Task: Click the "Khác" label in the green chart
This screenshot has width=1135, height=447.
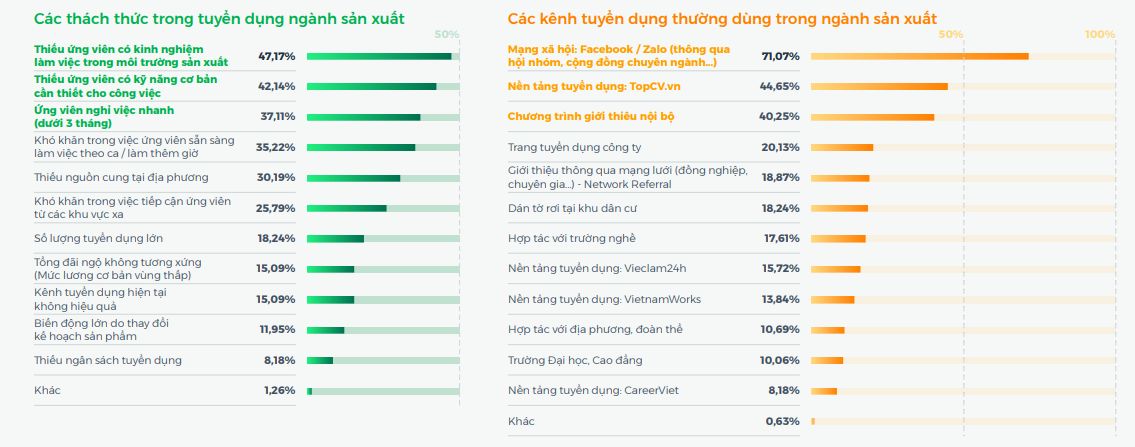Action: pyautogui.click(x=47, y=390)
